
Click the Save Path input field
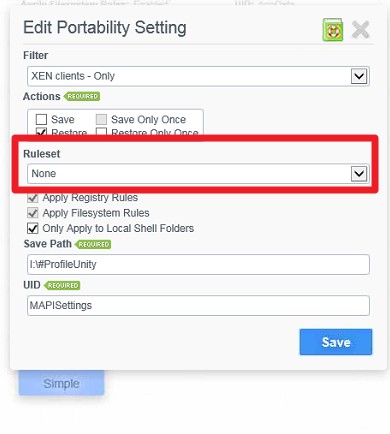pyautogui.click(x=198, y=265)
